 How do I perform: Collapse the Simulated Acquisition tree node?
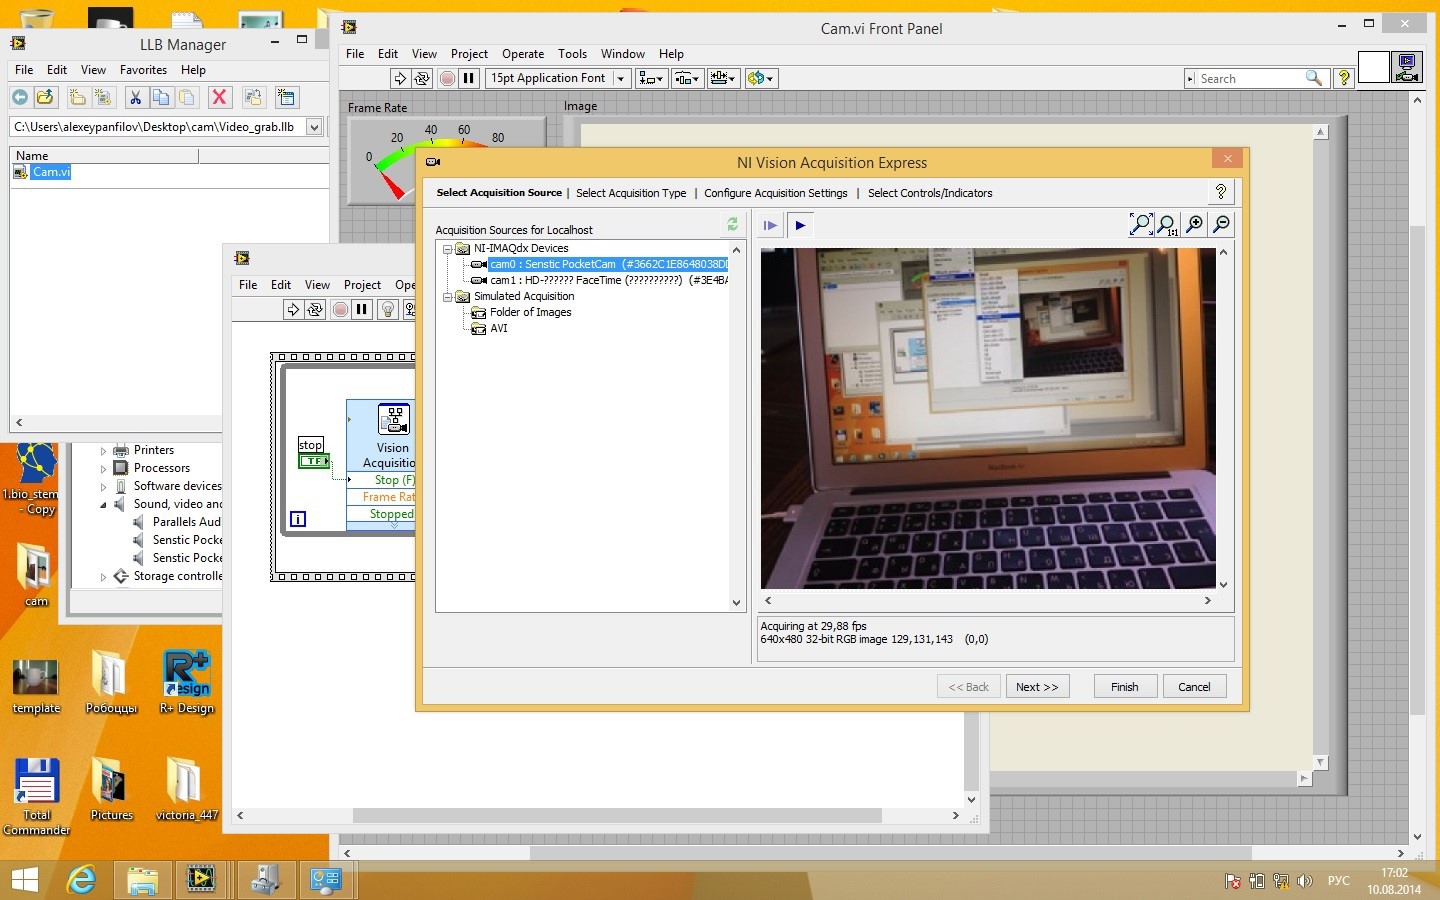pos(447,297)
